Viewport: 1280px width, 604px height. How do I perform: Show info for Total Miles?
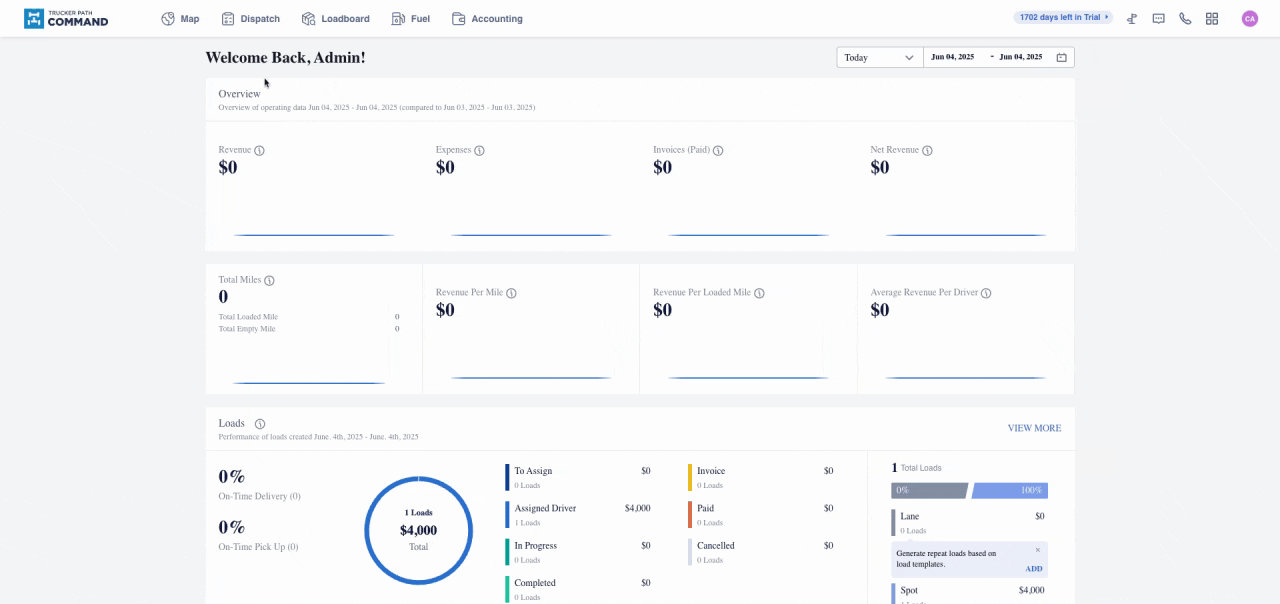[269, 281]
